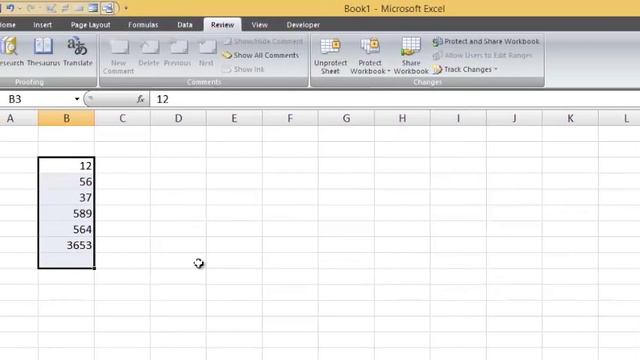Open the View tab
The image size is (640, 360).
259,25
